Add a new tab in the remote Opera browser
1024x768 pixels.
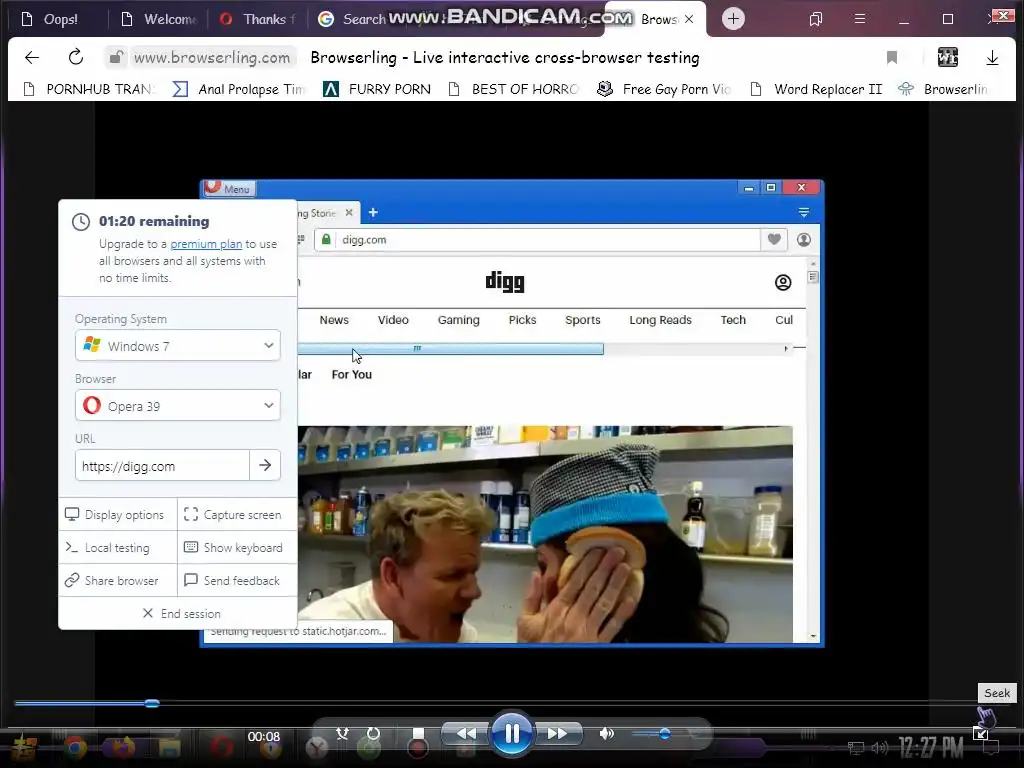[373, 212]
